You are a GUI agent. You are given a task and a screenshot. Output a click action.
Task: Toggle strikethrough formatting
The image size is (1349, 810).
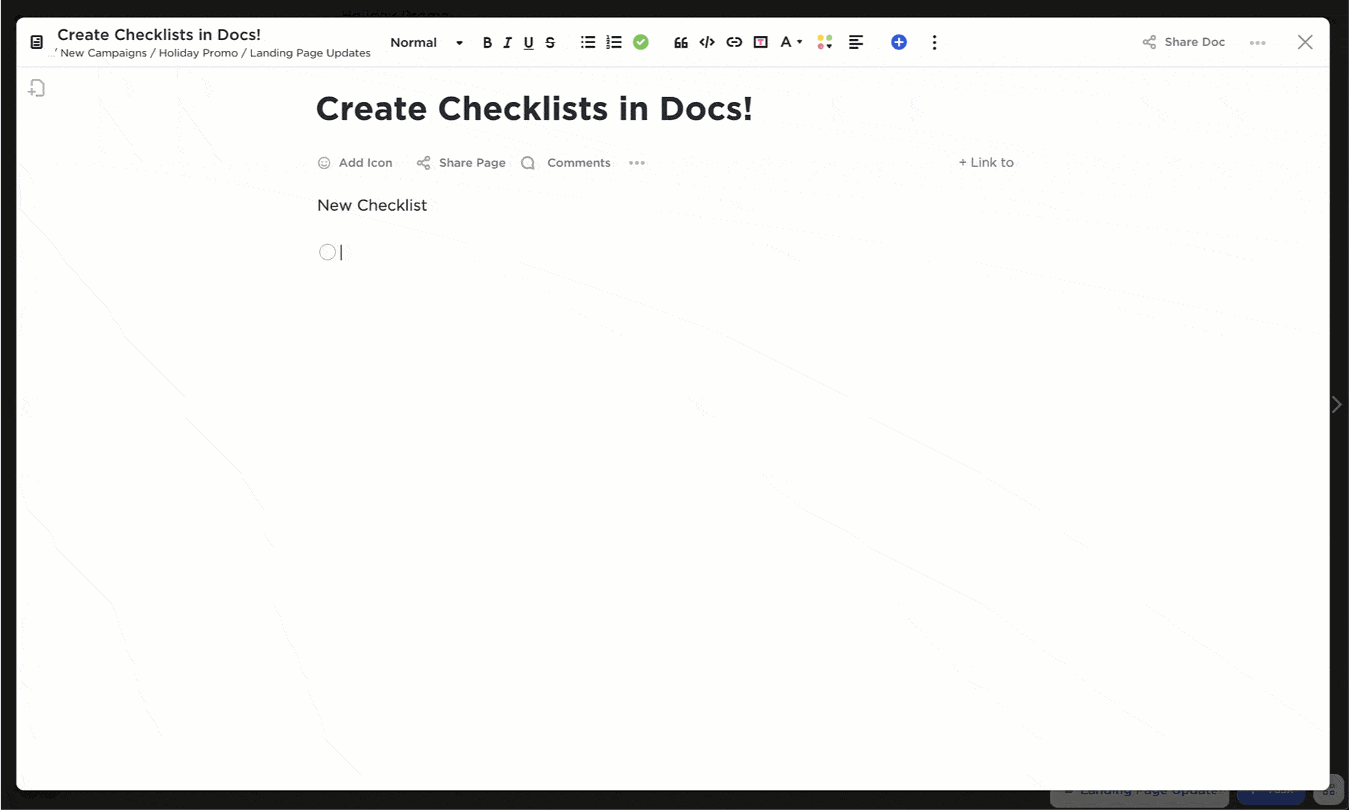550,43
